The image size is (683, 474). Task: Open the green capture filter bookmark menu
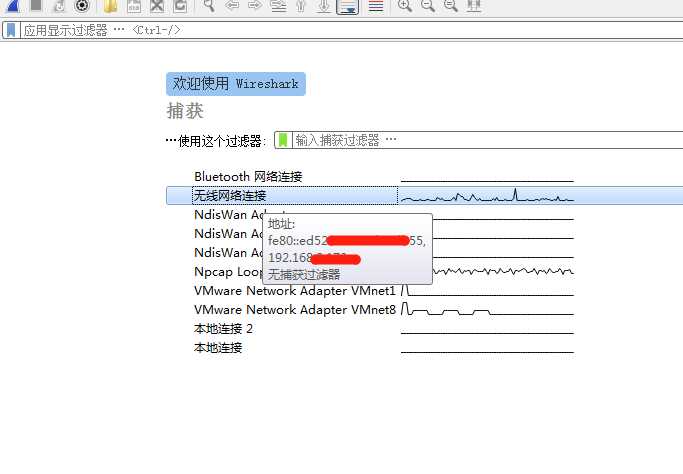(x=283, y=140)
